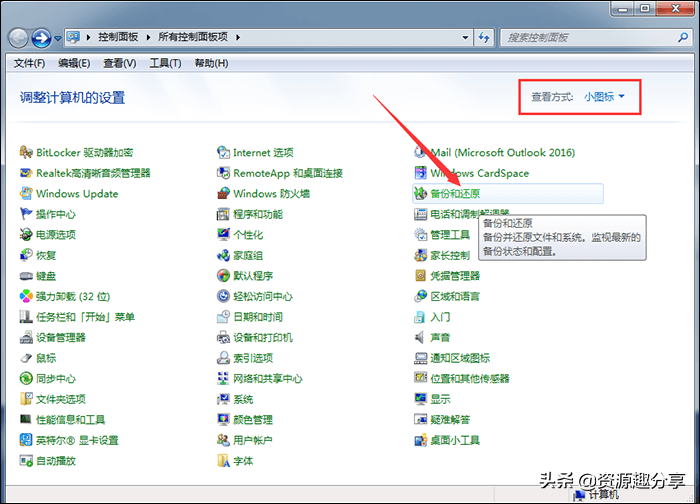Open the 颜色管理 link
This screenshot has width=700, height=504.
(253, 420)
